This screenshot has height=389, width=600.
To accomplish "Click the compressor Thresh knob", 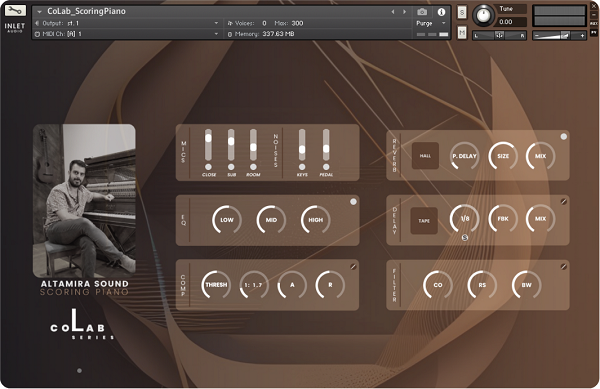I will coord(216,285).
